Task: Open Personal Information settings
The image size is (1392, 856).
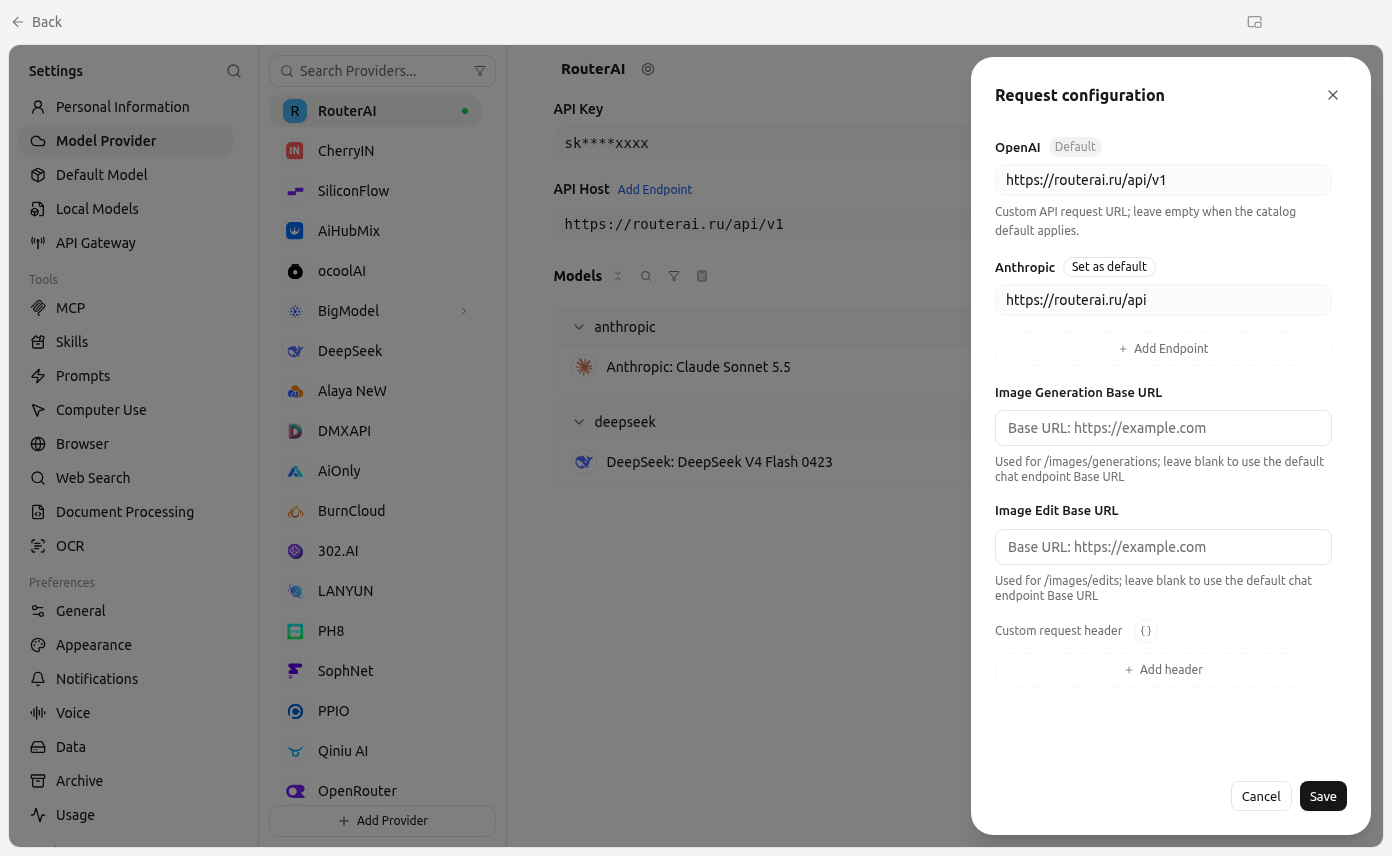Action: point(126,107)
